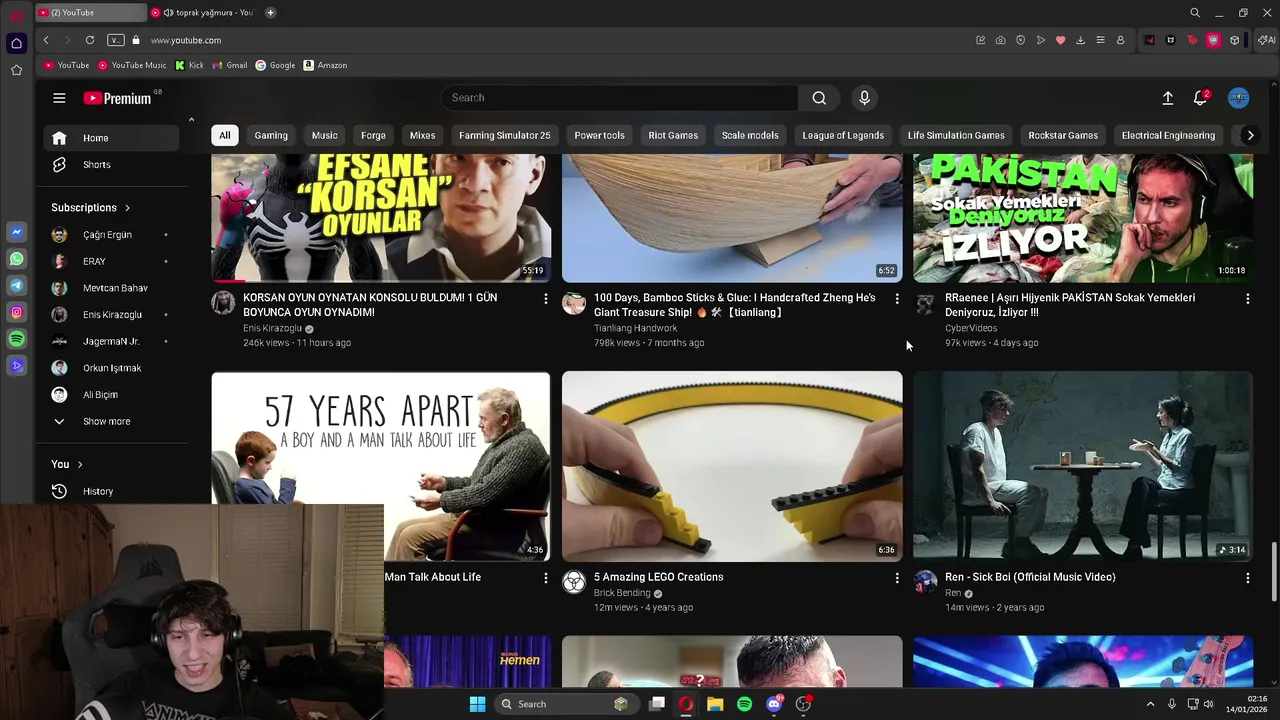Open Brick Bending channel link

coord(622,593)
